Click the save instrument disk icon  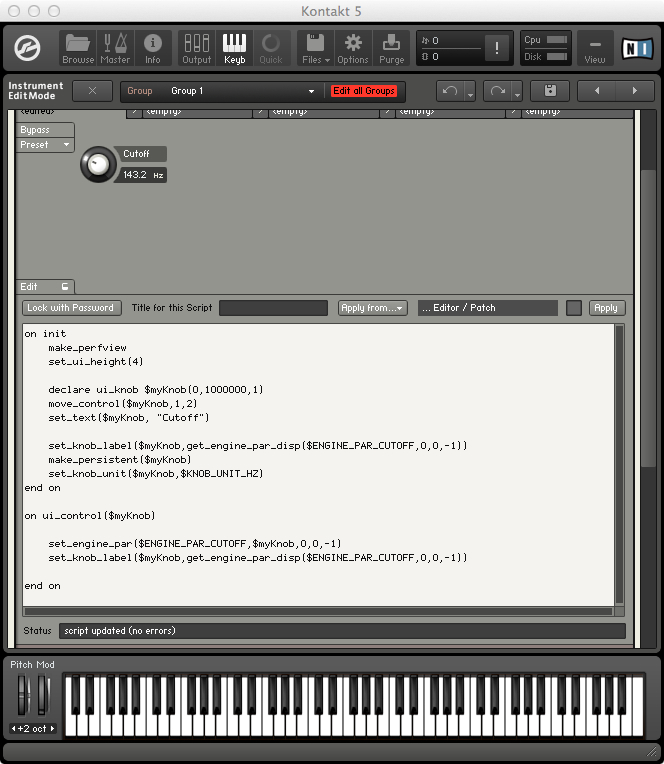tap(550, 91)
